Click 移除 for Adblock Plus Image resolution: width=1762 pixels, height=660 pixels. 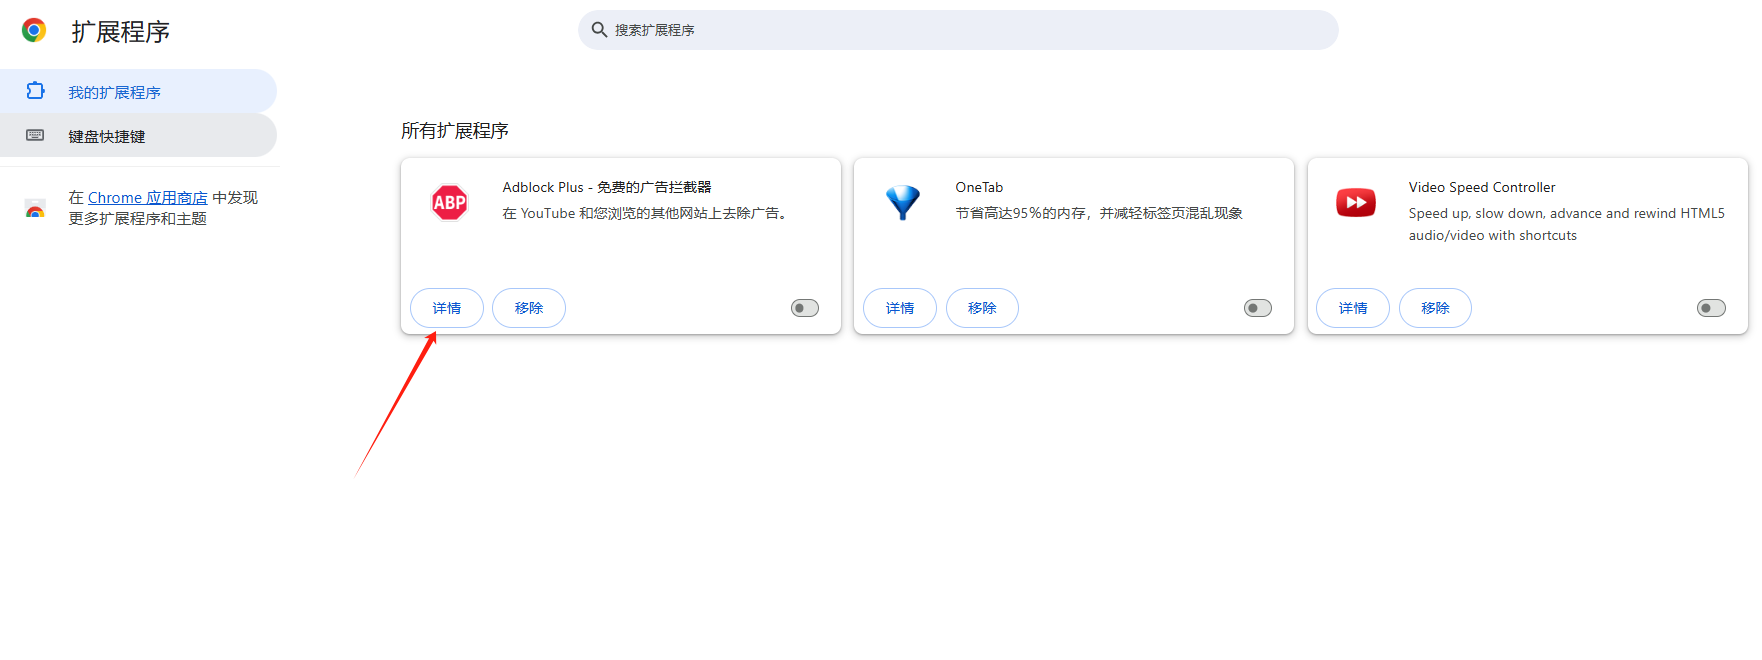pos(529,308)
